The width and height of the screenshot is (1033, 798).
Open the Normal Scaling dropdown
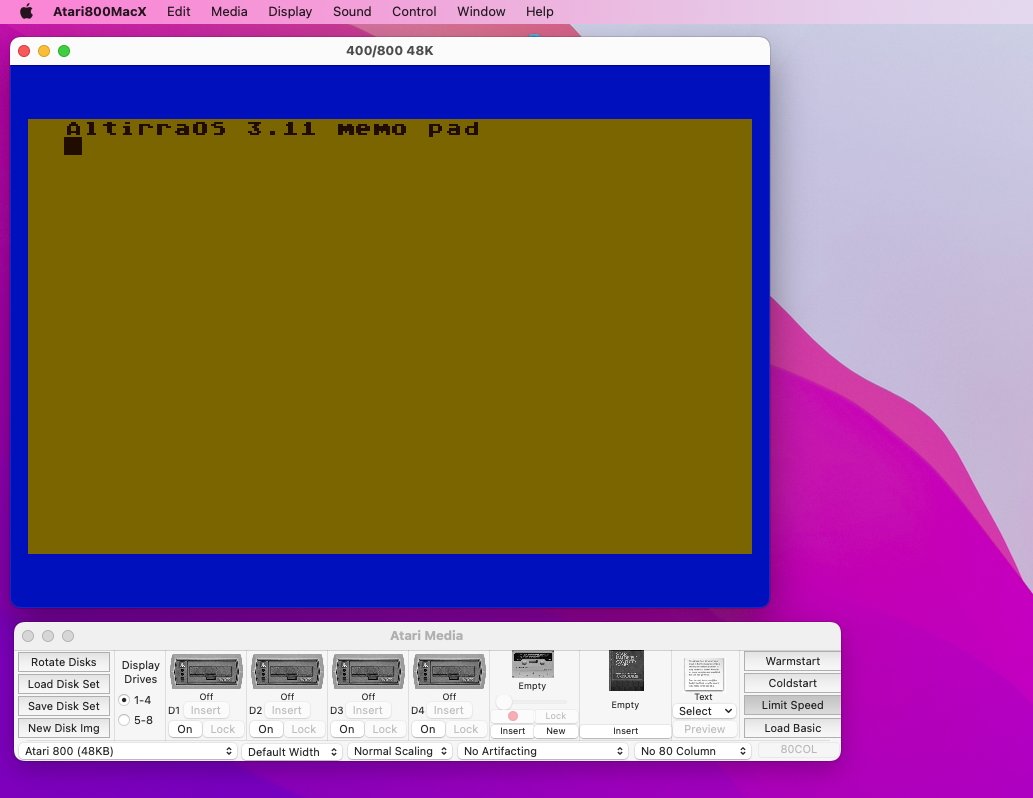[400, 751]
